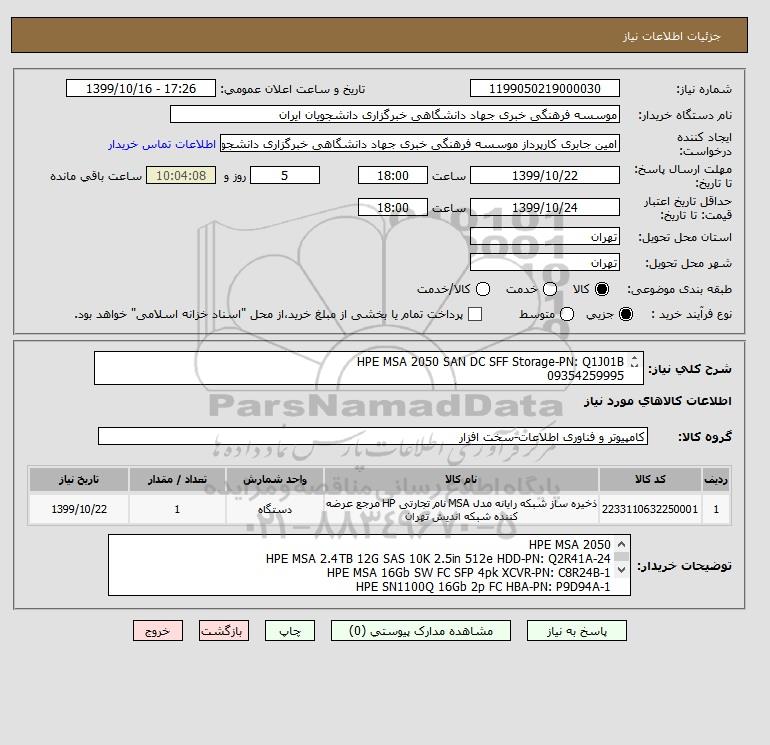Click the بازگشت back button
Image resolution: width=770 pixels, height=745 pixels.
[x=224, y=631]
